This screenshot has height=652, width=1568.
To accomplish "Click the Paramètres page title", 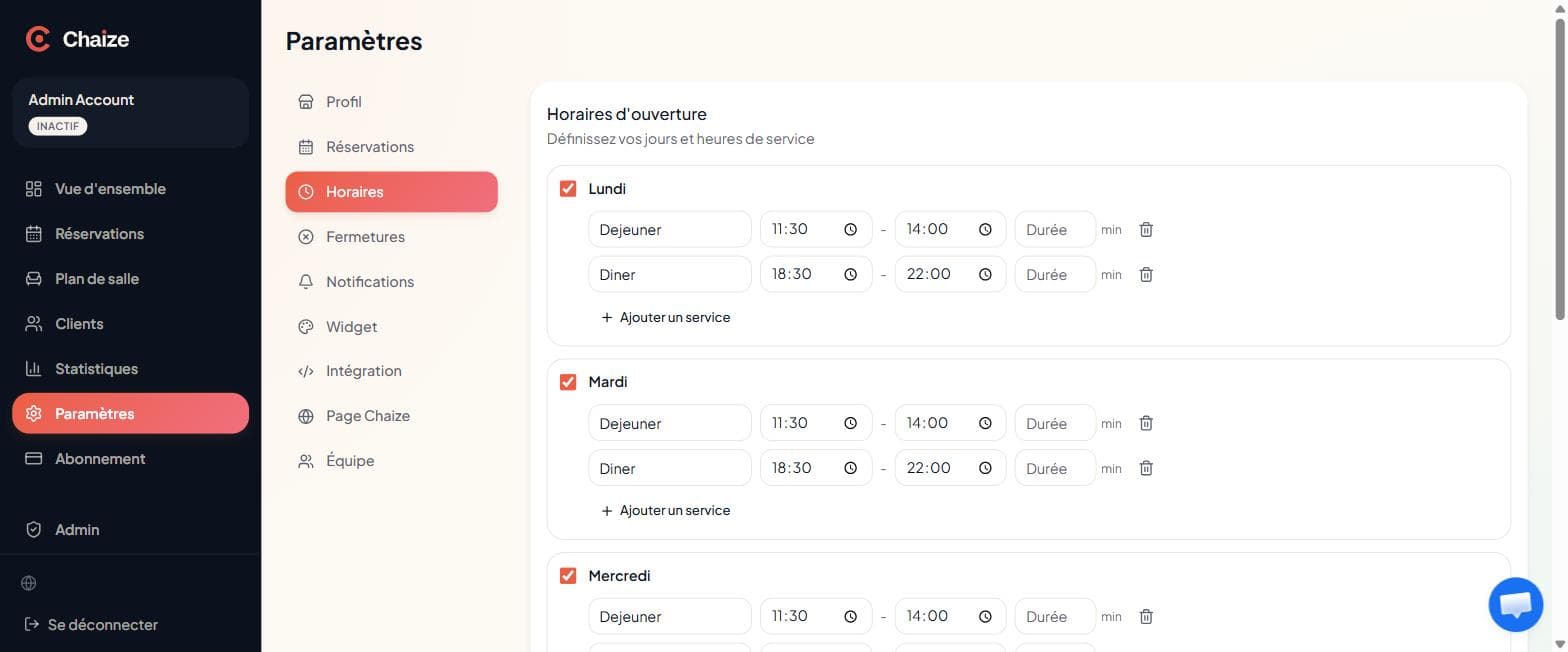I will [354, 41].
